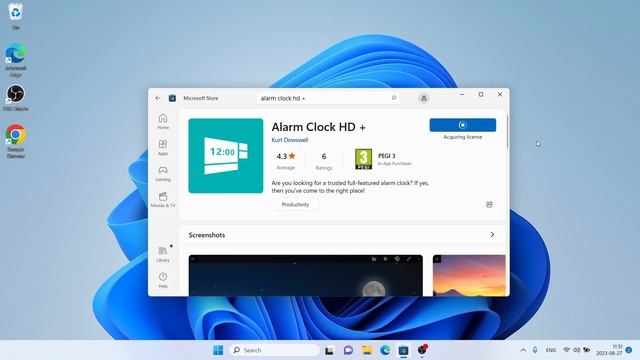Open Library in Store sidebar
Image resolution: width=640 pixels, height=360 pixels.
click(x=163, y=254)
